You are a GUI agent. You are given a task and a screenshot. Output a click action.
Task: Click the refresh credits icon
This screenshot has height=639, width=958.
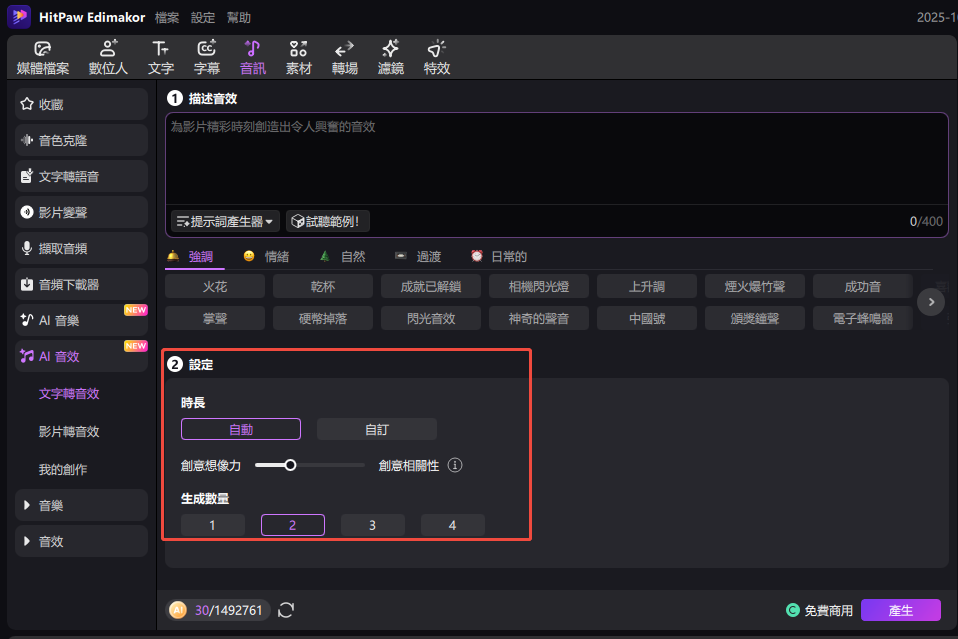point(286,610)
